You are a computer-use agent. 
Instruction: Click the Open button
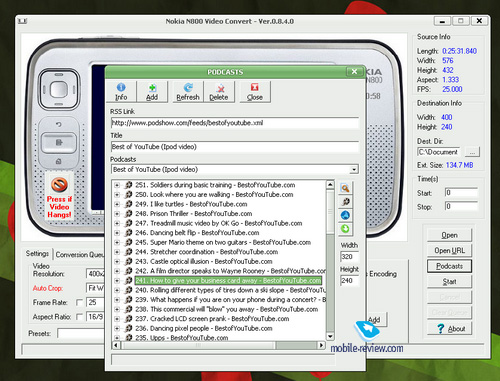tap(449, 235)
